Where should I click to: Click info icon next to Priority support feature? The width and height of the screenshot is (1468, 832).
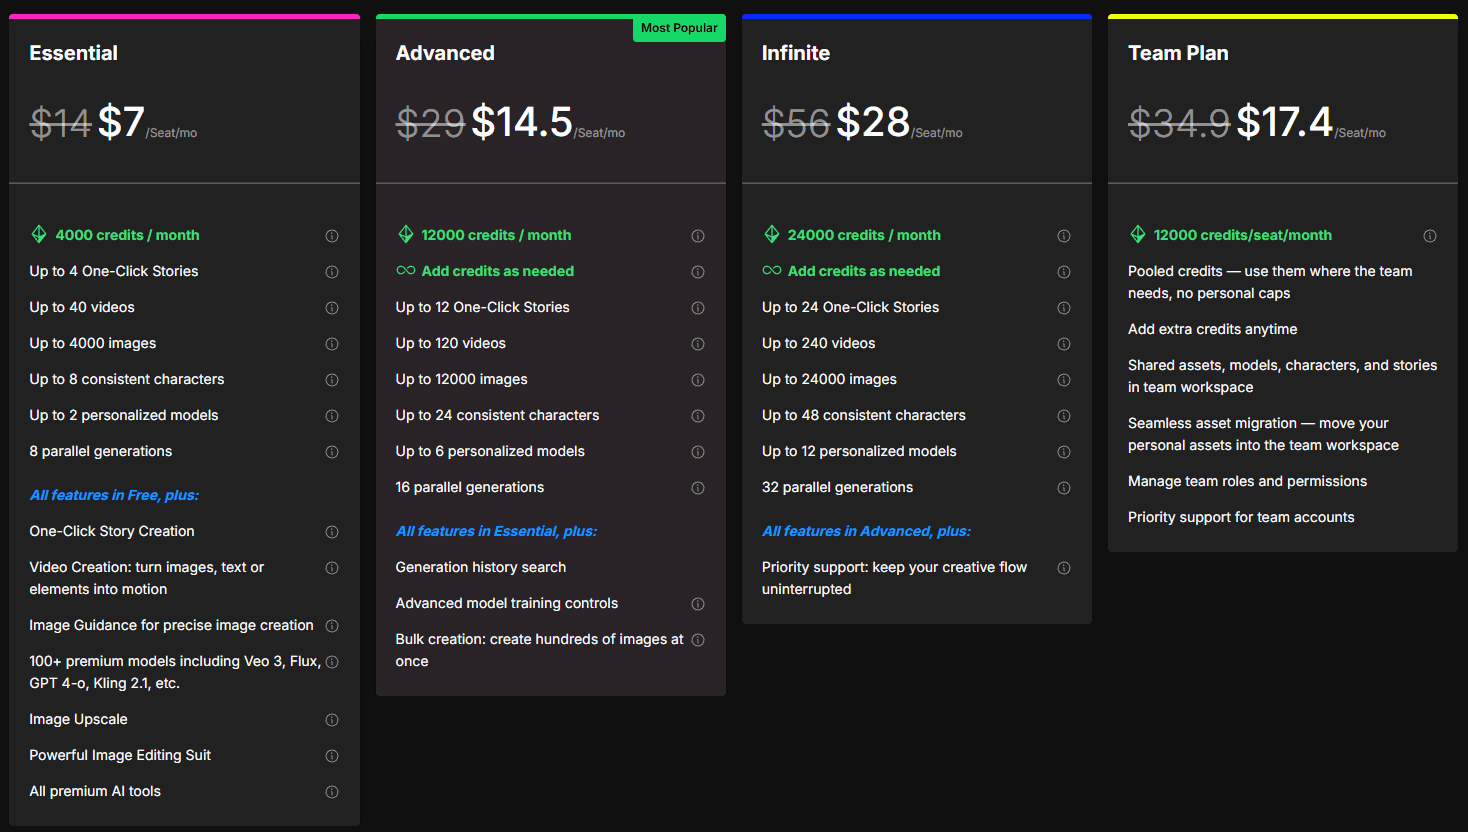tap(1064, 568)
